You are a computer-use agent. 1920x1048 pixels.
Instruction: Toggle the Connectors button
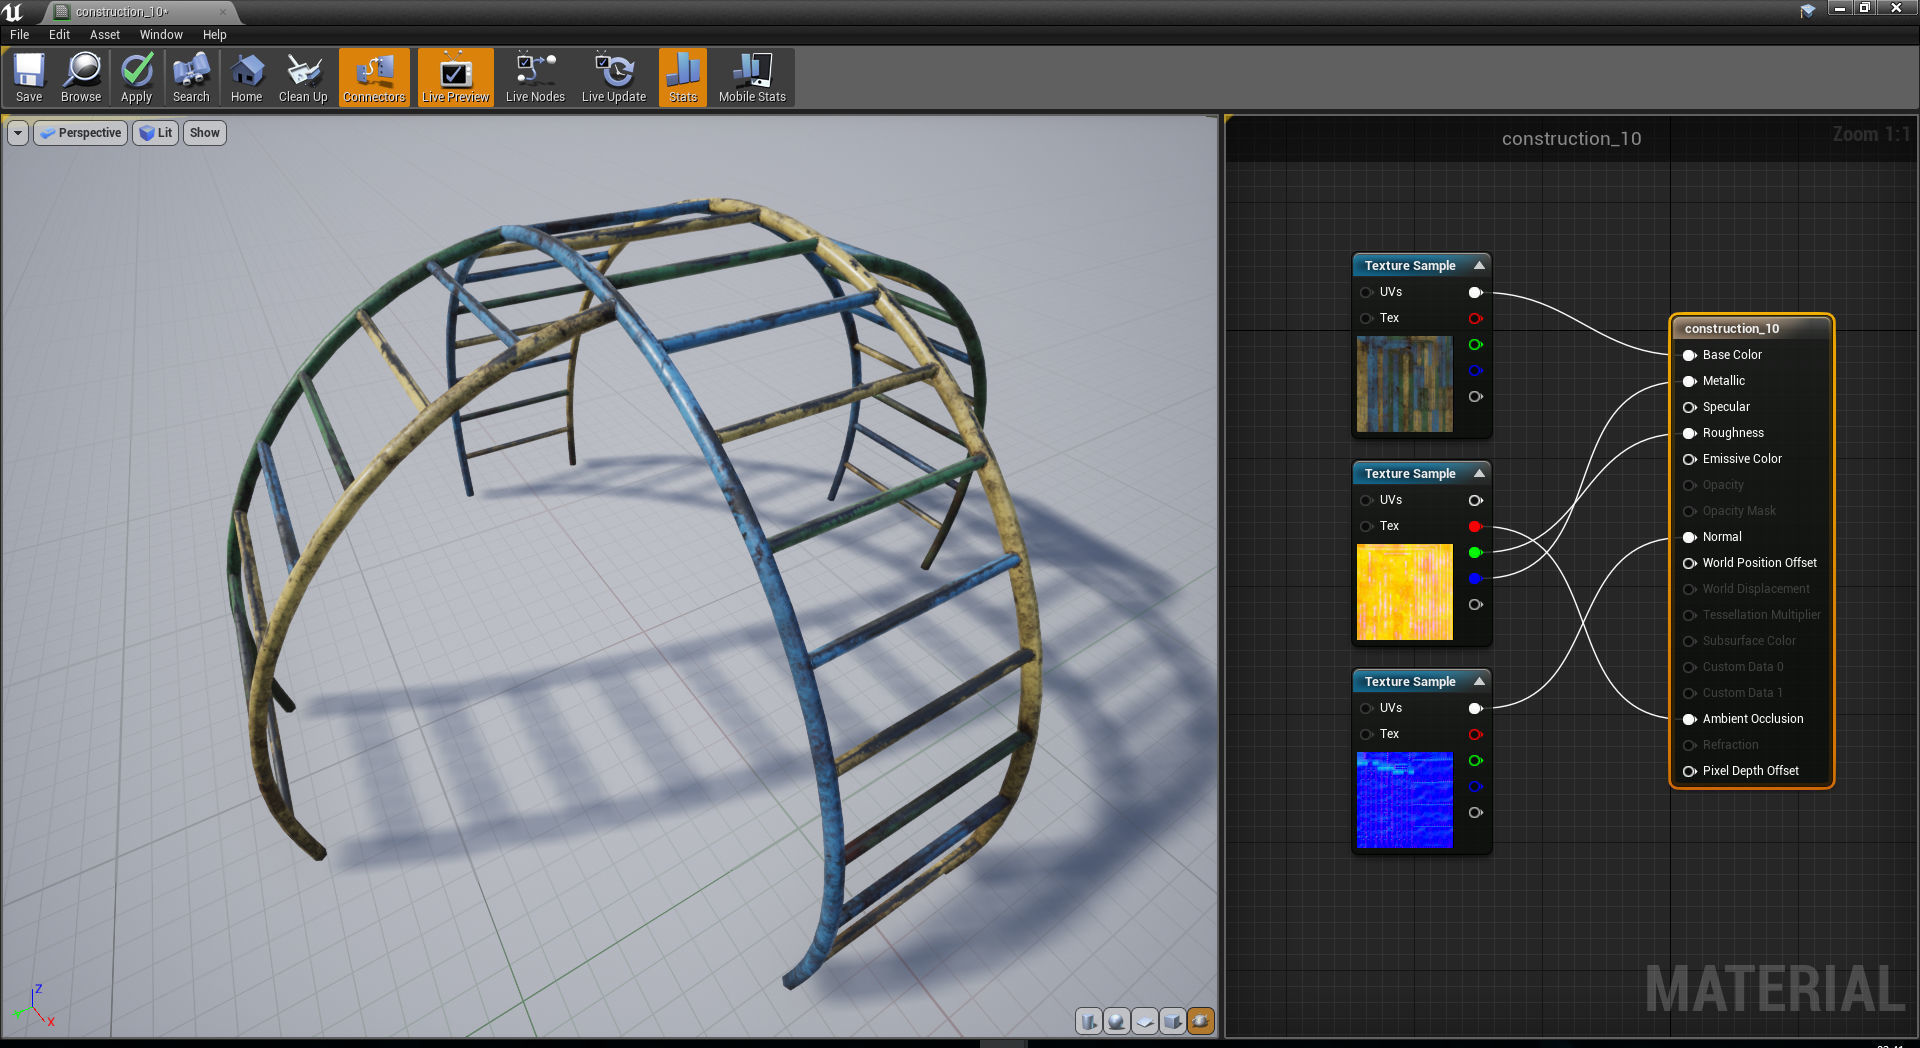coord(374,78)
